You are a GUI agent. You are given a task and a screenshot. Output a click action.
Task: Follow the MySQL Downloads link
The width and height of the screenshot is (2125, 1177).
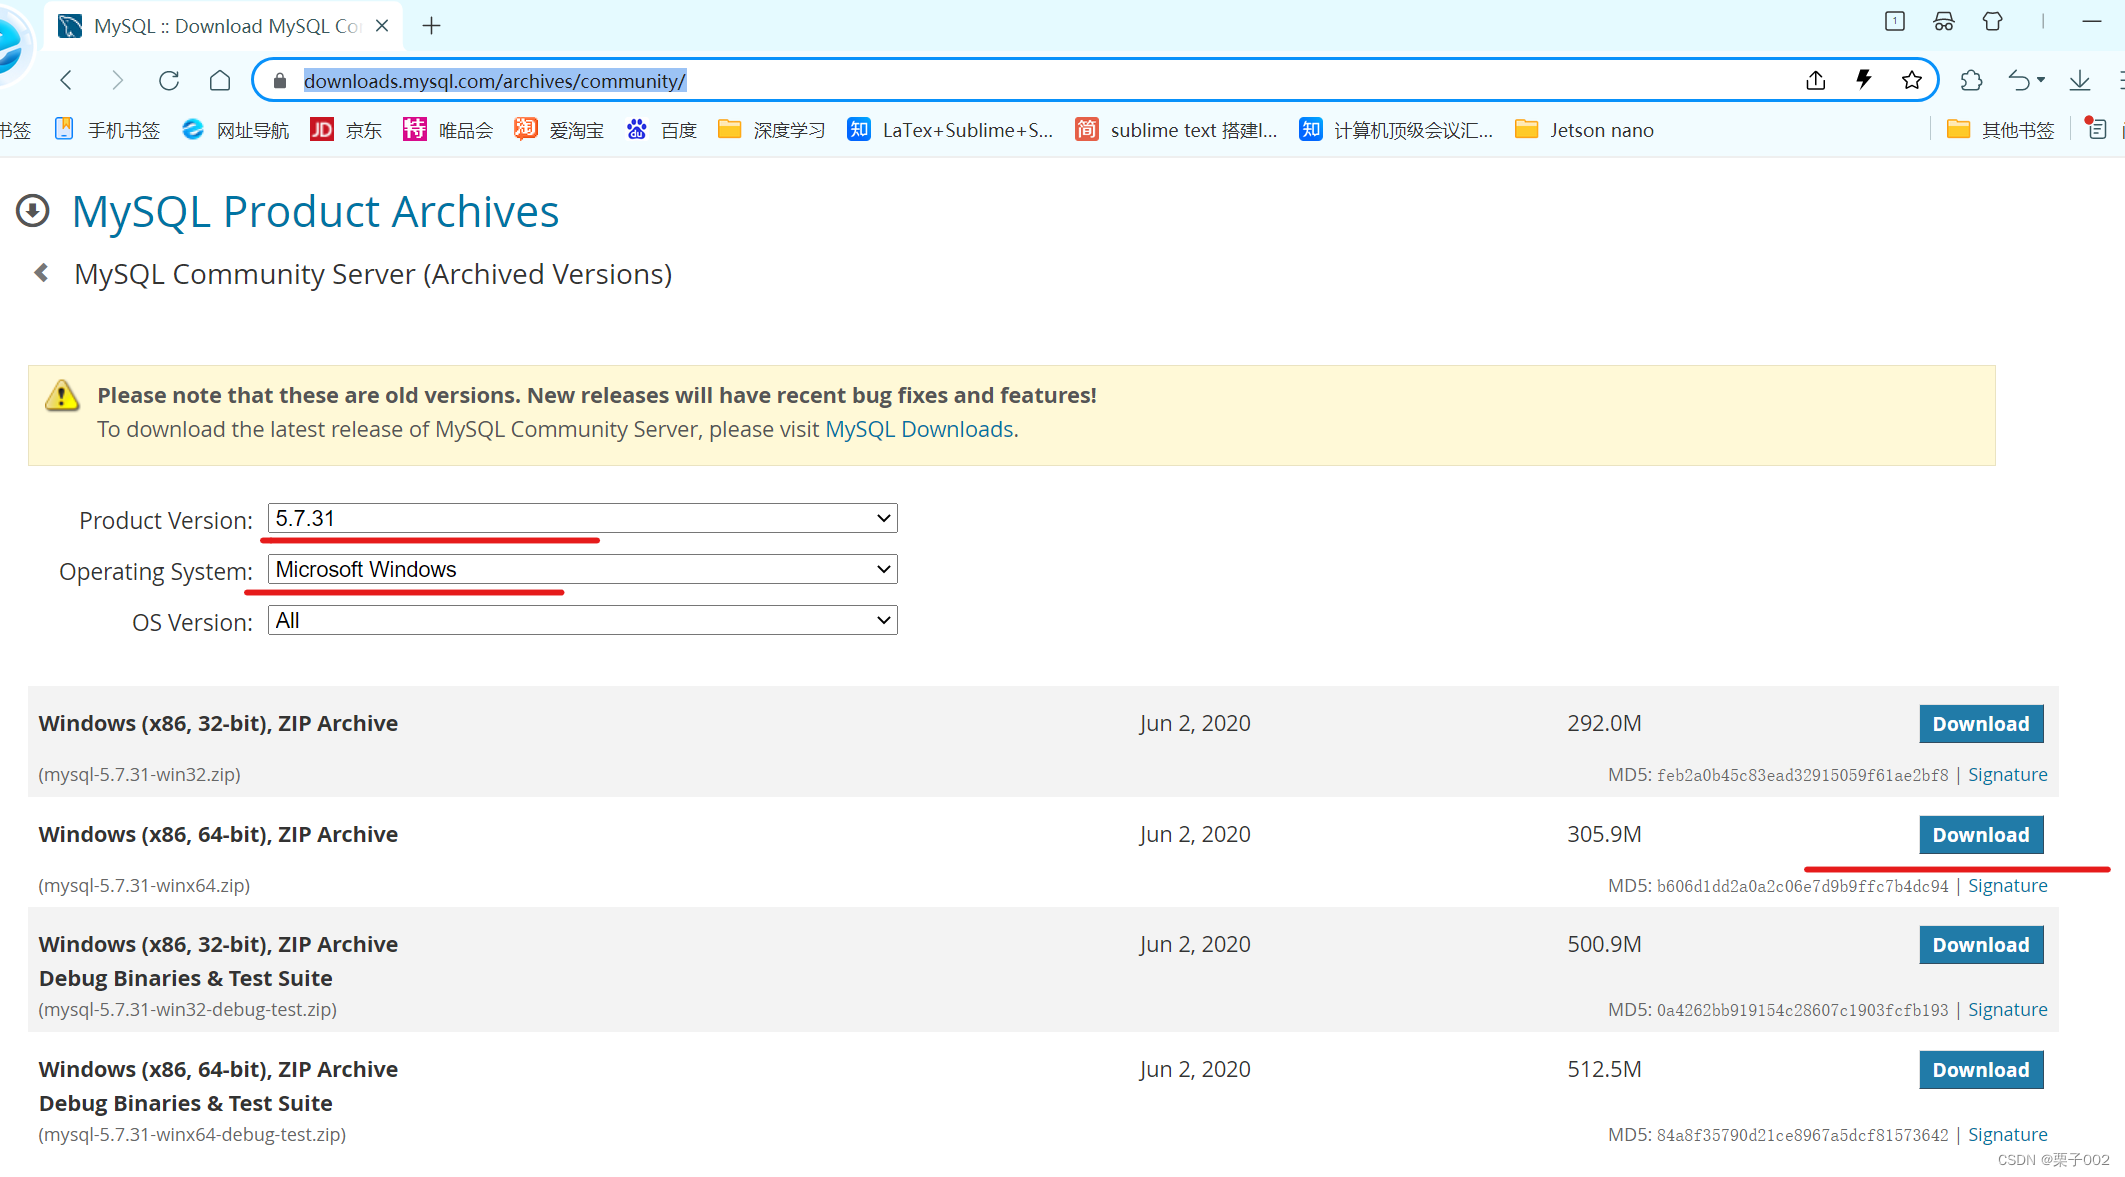(919, 429)
